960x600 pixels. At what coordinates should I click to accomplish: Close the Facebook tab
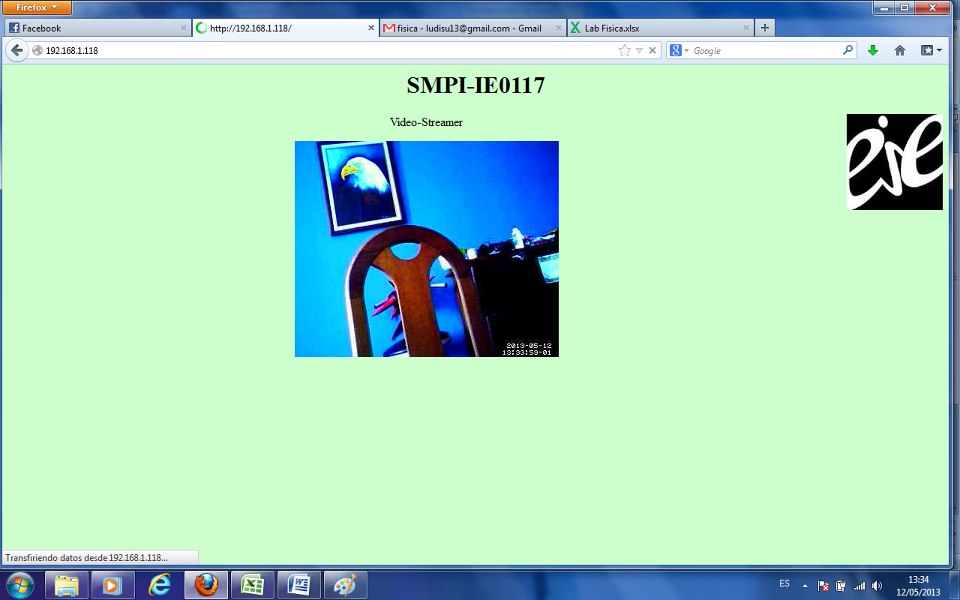click(183, 28)
